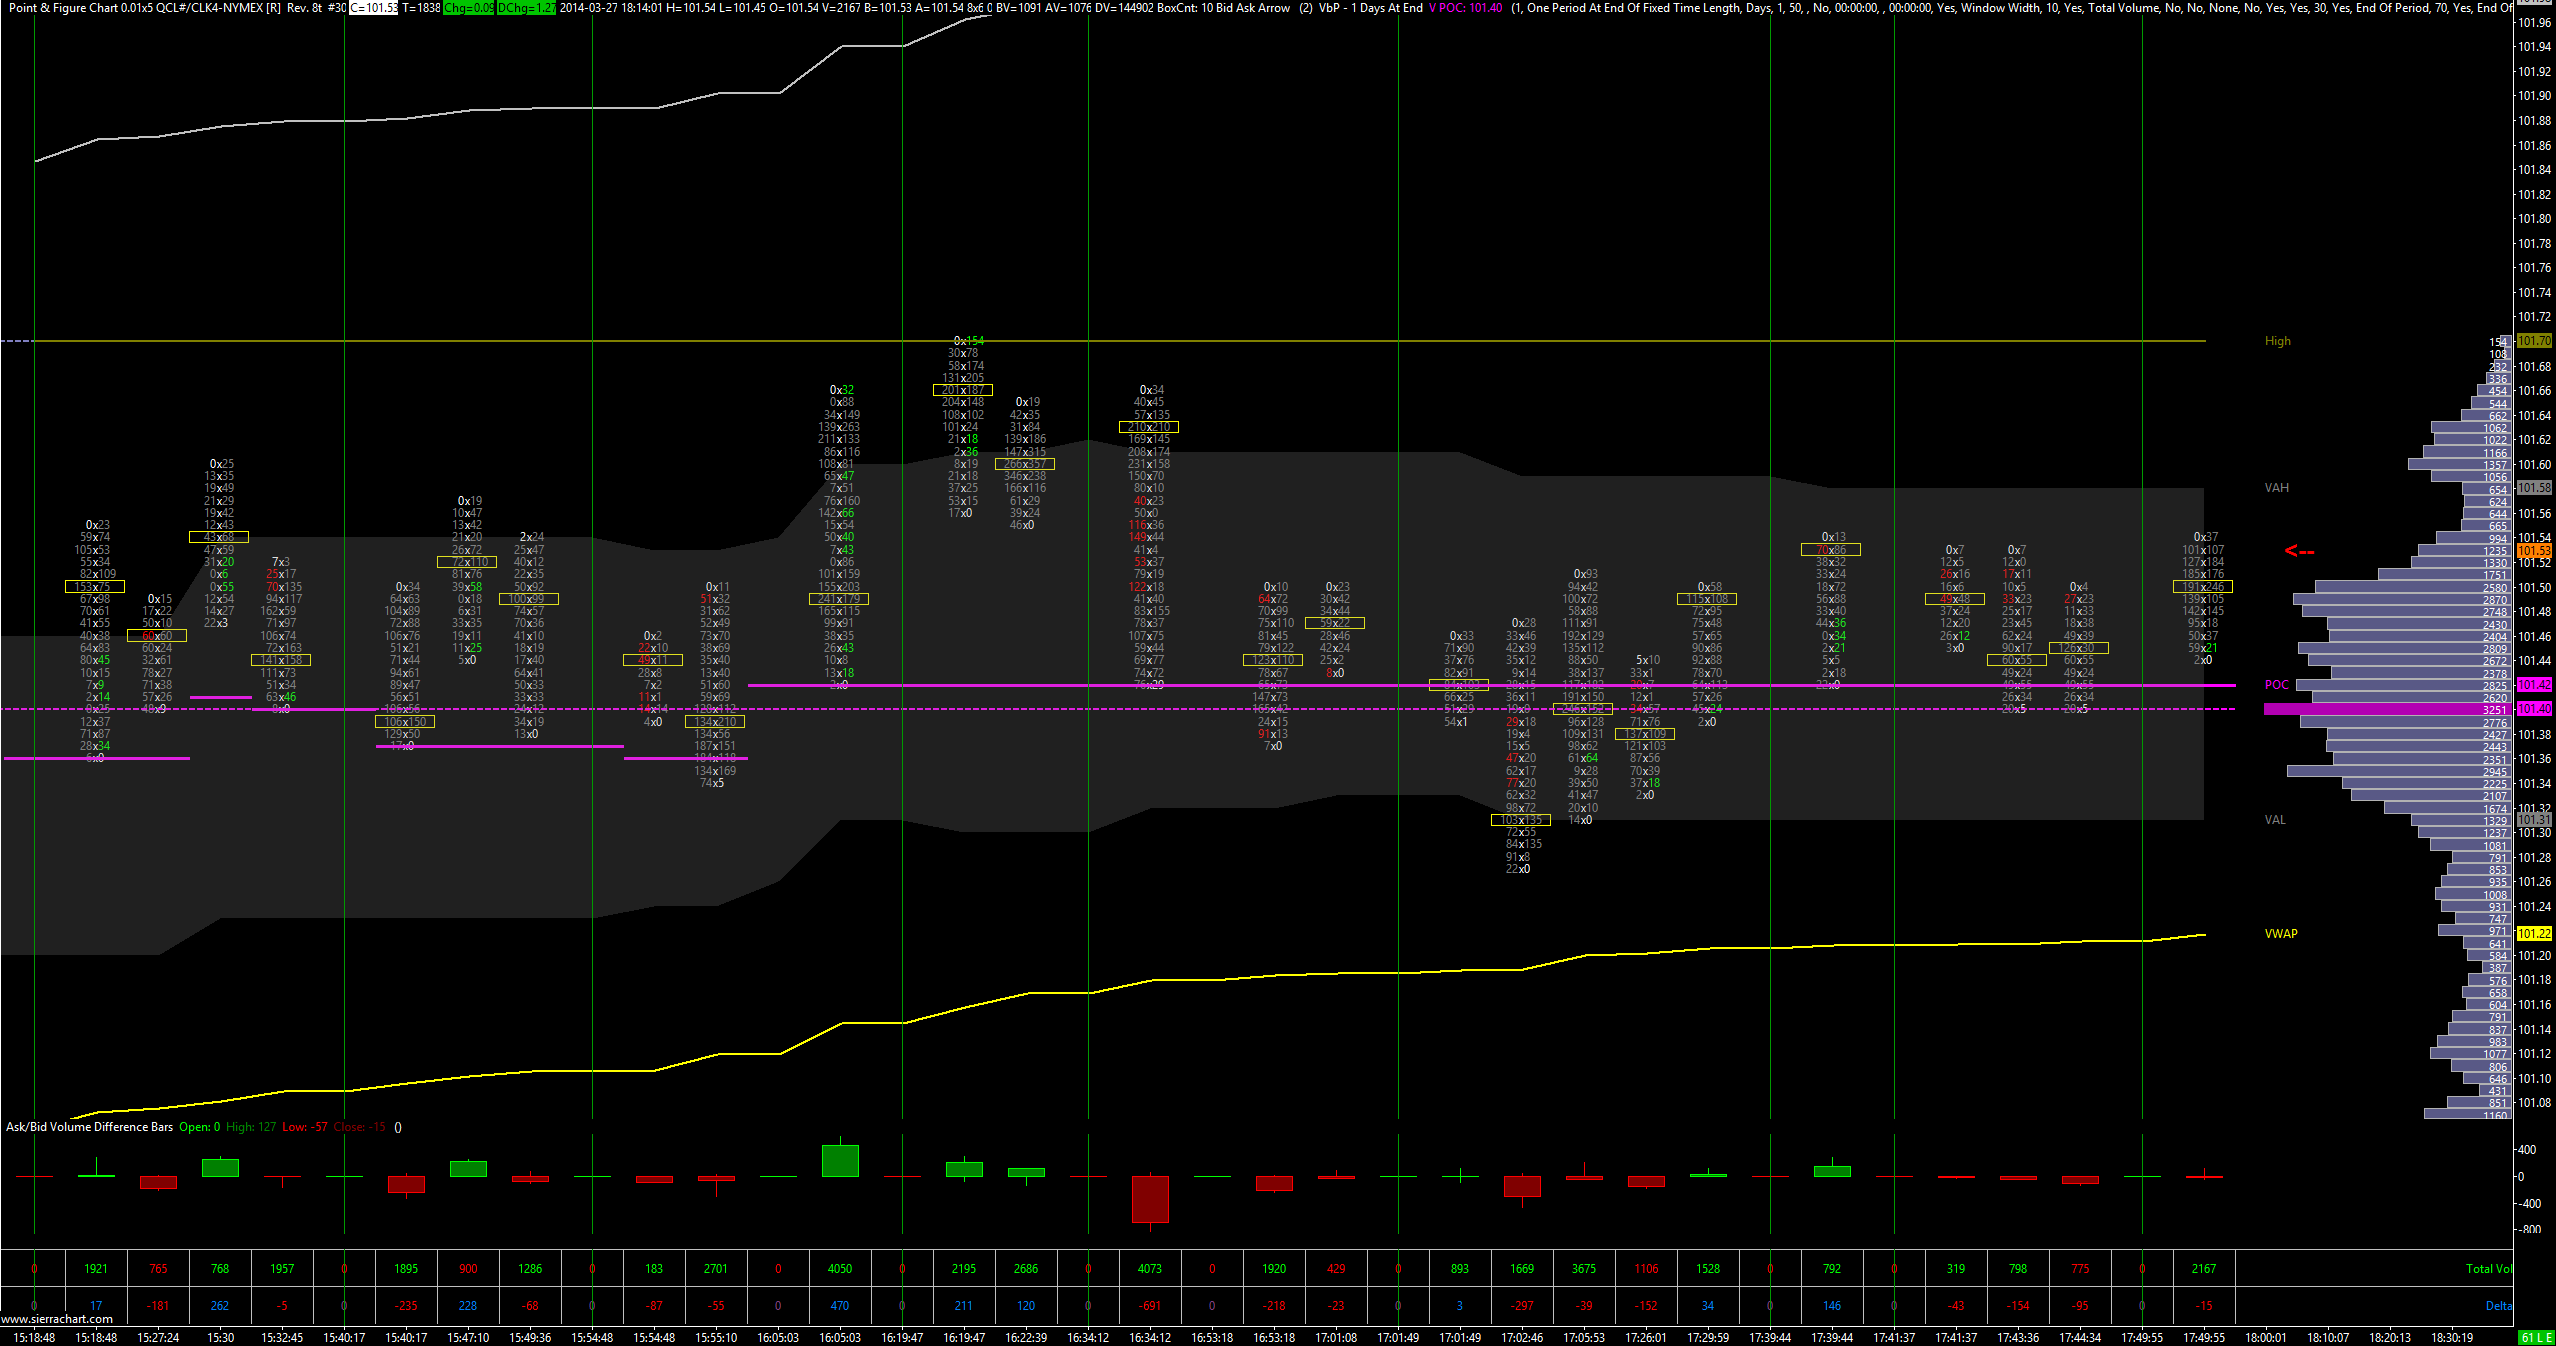
Task: Click the Ask/Bid Volume Difference Bars title
Action: pos(90,1127)
